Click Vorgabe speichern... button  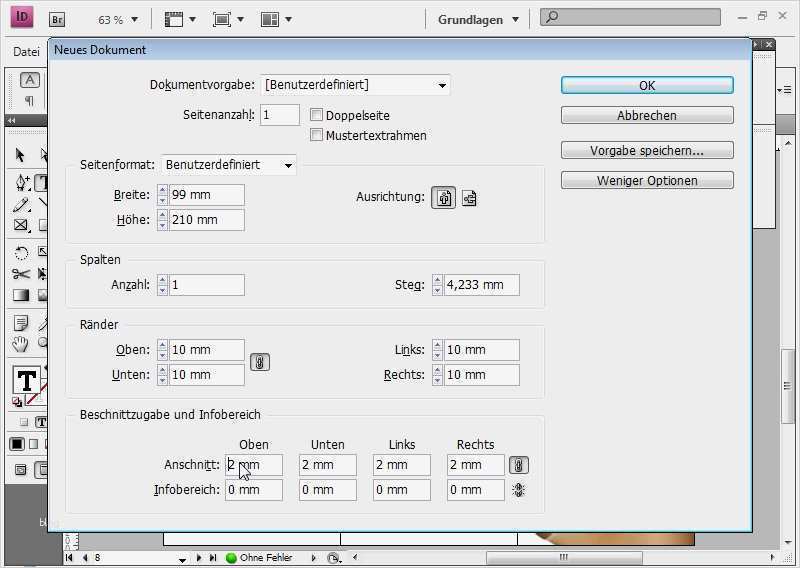pyautogui.click(x=647, y=151)
